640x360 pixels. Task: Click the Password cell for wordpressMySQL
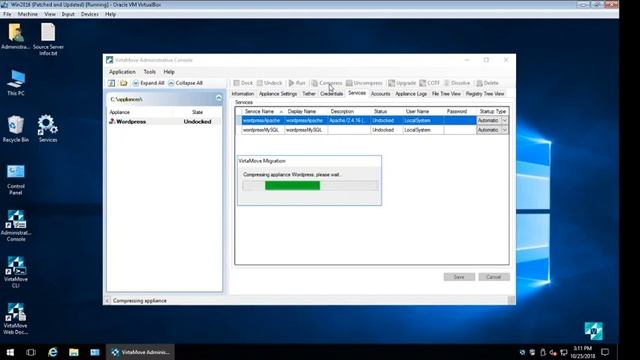[460, 130]
